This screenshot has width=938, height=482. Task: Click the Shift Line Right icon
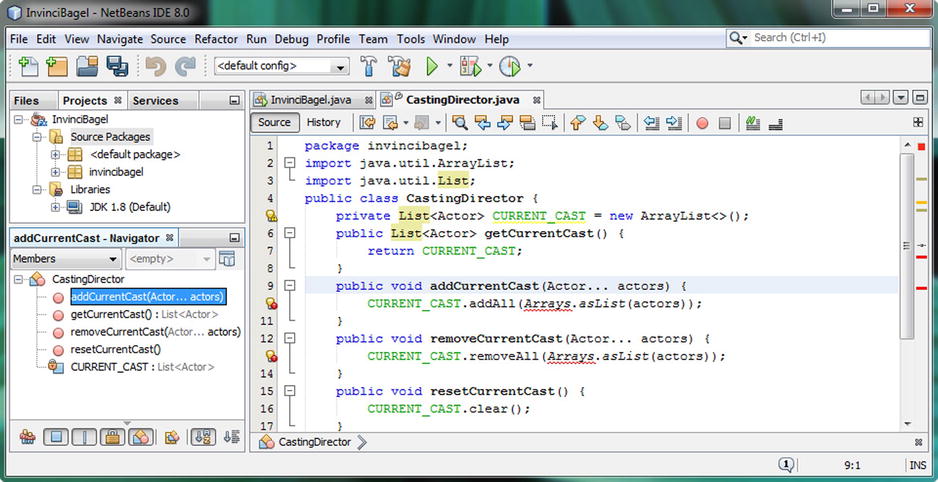tap(674, 123)
